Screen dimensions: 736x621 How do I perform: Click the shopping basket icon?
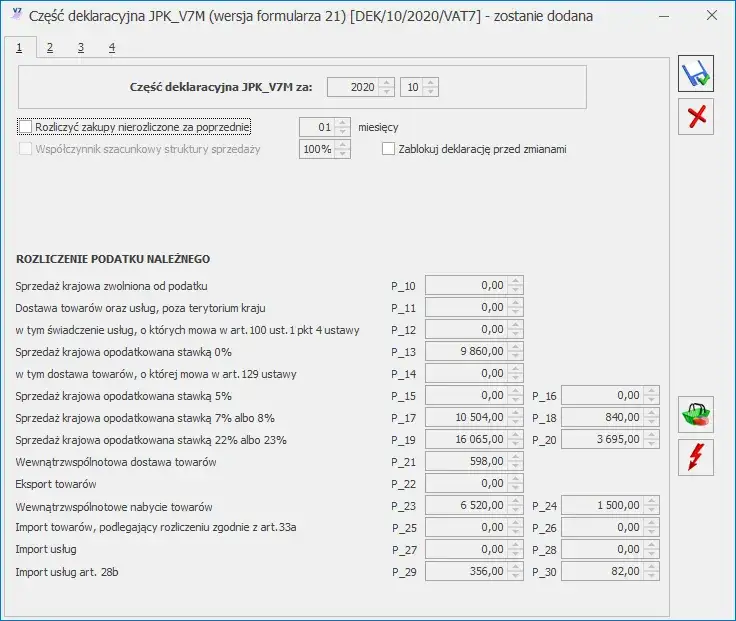[x=696, y=414]
